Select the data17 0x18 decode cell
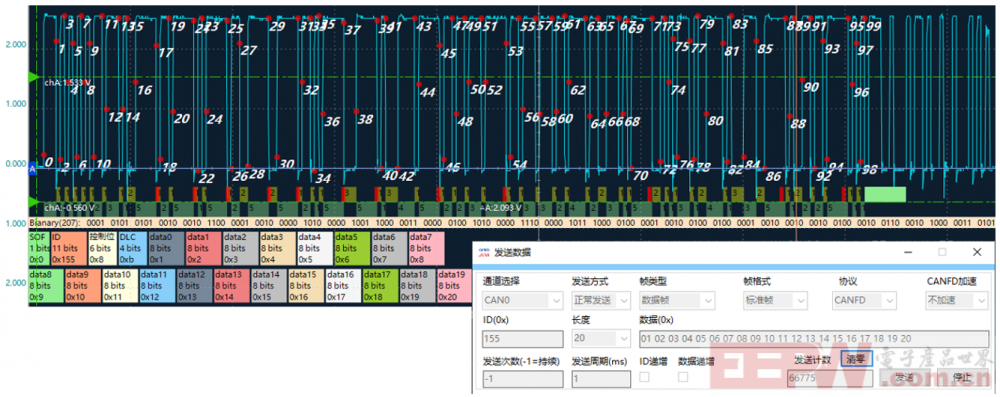The width and height of the screenshot is (1000, 397). click(x=380, y=286)
